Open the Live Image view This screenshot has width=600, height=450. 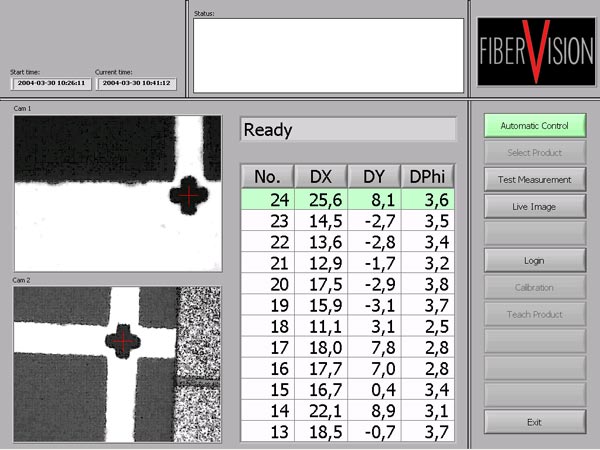tap(534, 207)
